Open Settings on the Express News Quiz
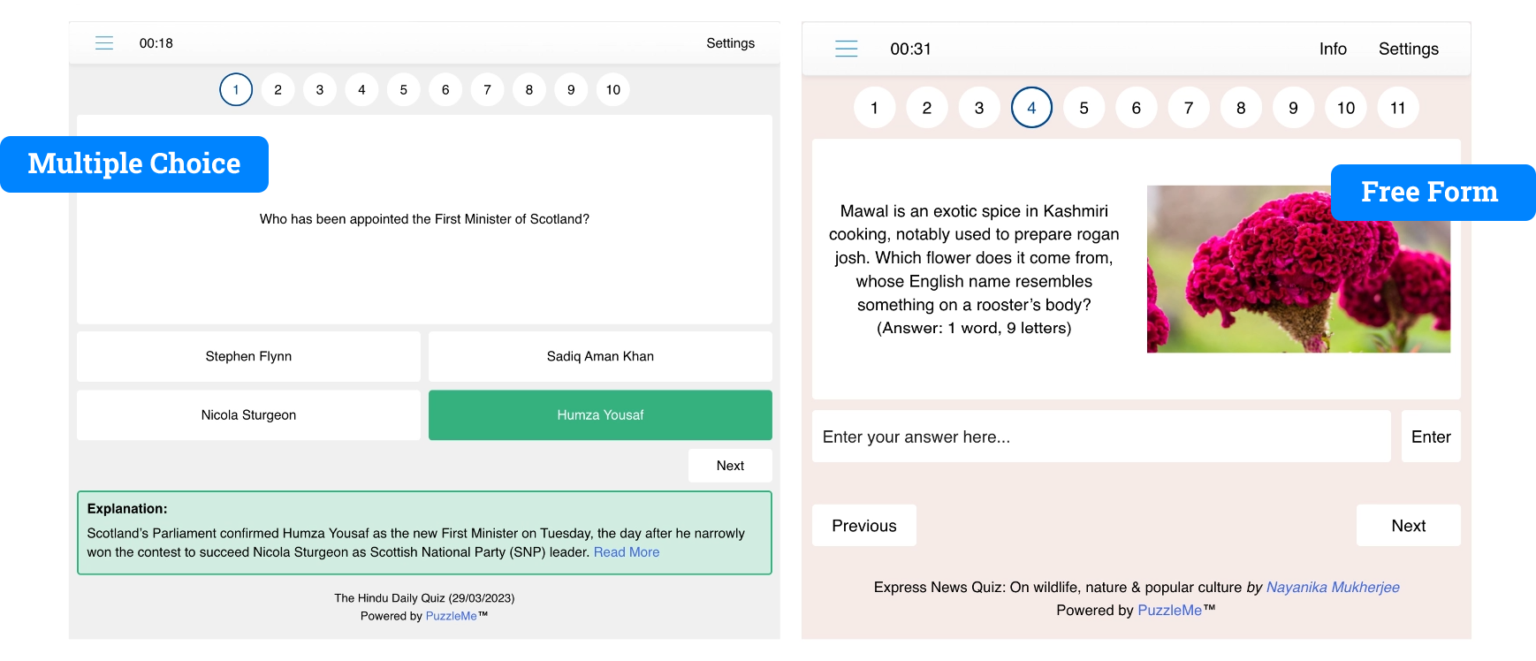This screenshot has width=1536, height=661. coord(1408,48)
